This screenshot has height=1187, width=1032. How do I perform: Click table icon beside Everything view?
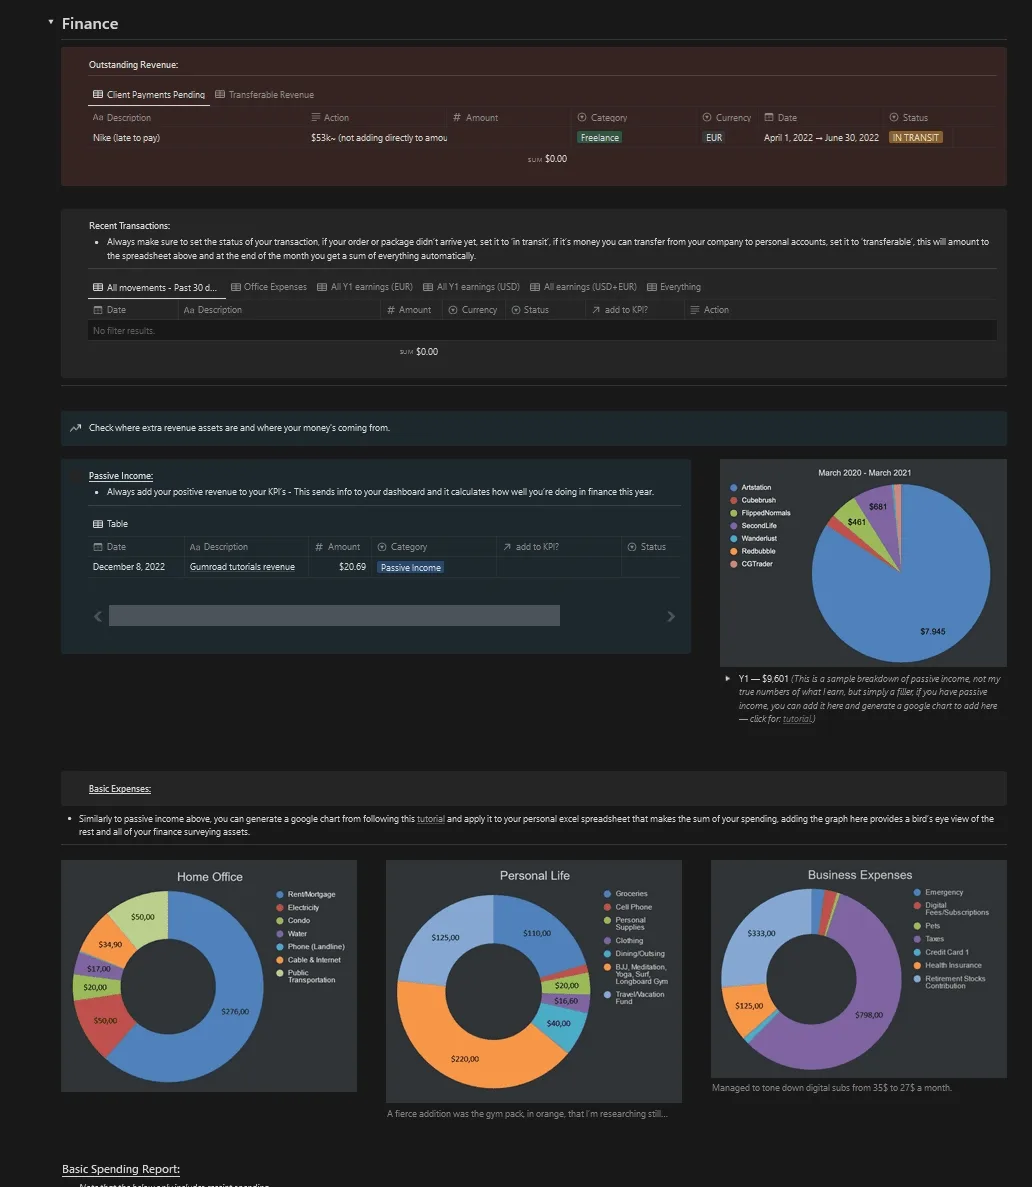[x=652, y=287]
